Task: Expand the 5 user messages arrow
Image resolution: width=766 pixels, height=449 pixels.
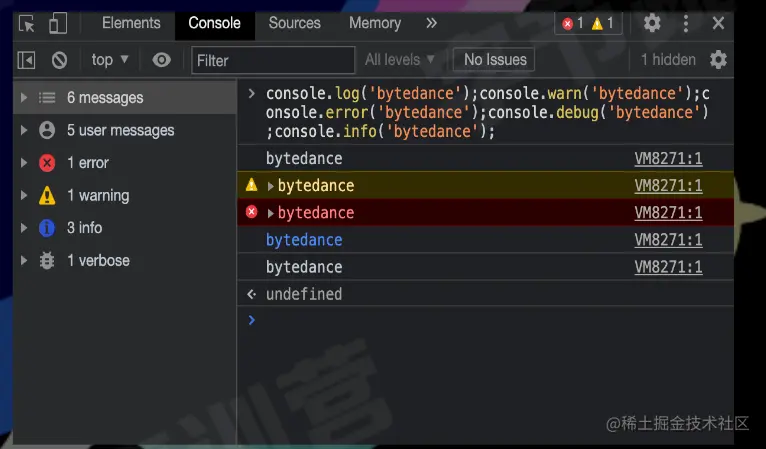Action: pos(23,130)
